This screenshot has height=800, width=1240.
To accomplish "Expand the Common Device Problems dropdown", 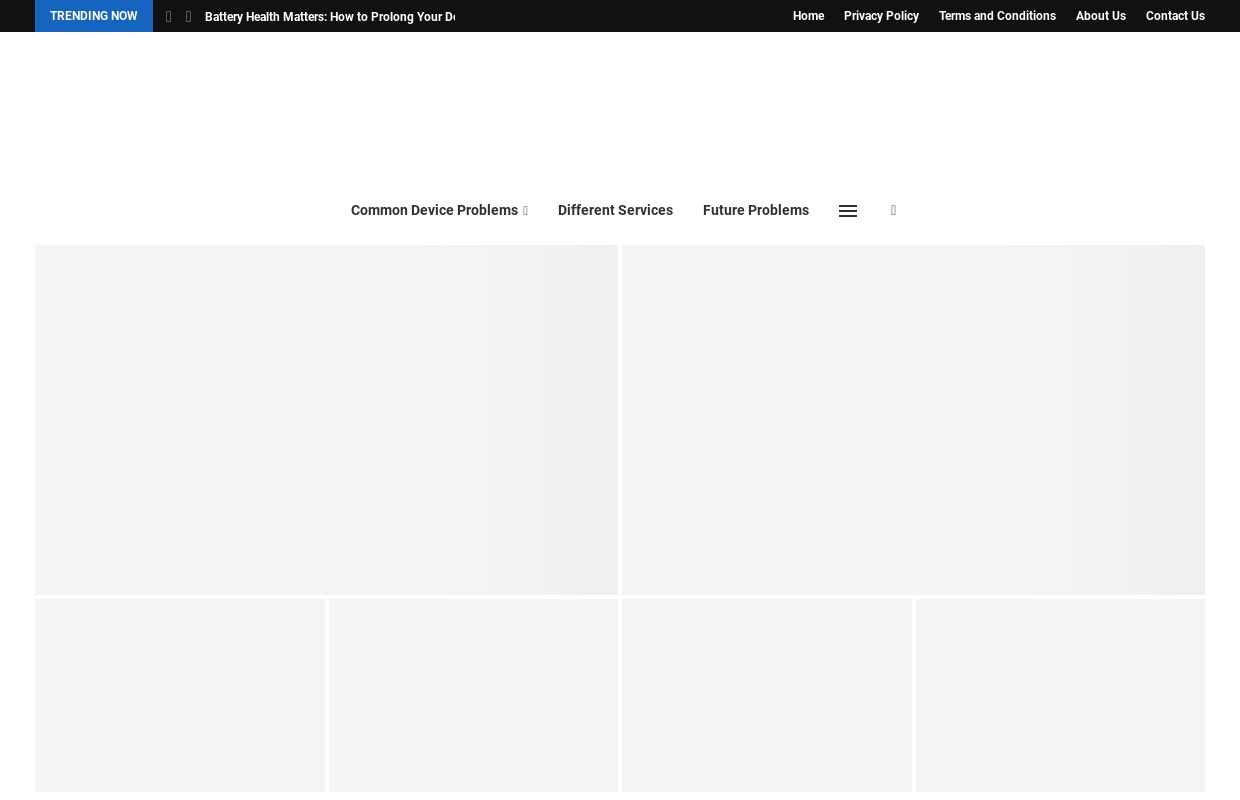I will pyautogui.click(x=439, y=211).
